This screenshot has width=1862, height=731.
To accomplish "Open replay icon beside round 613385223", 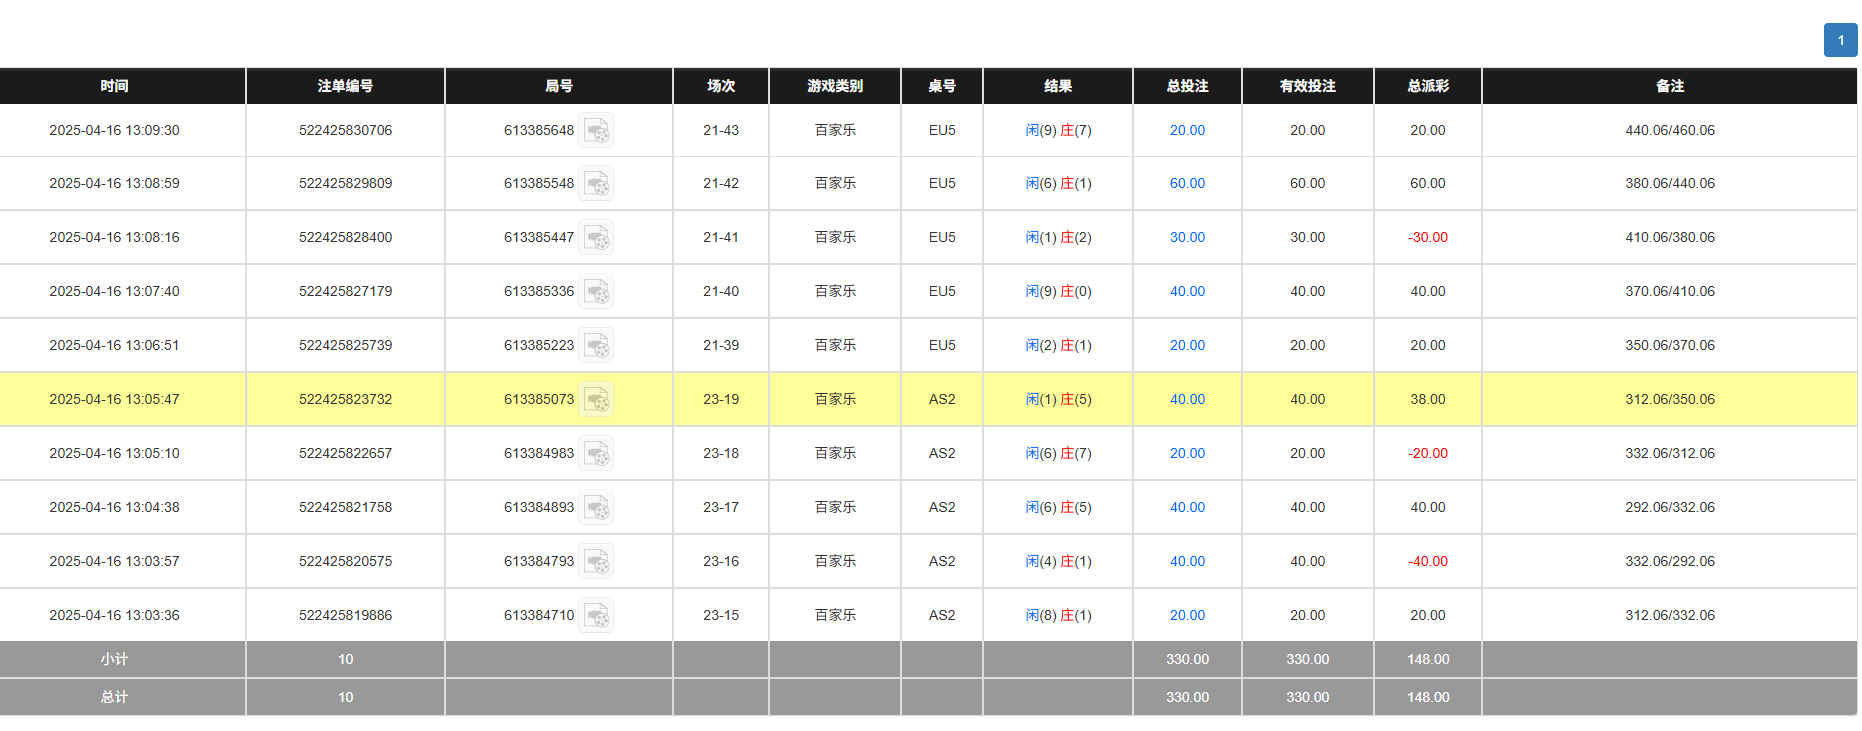I will pyautogui.click(x=597, y=345).
